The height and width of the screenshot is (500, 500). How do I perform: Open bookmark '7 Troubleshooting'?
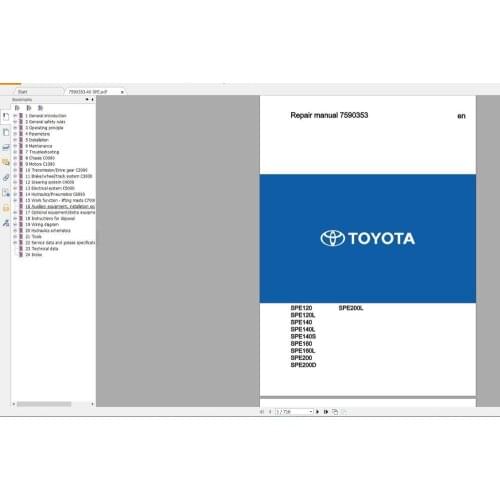[x=42, y=152]
